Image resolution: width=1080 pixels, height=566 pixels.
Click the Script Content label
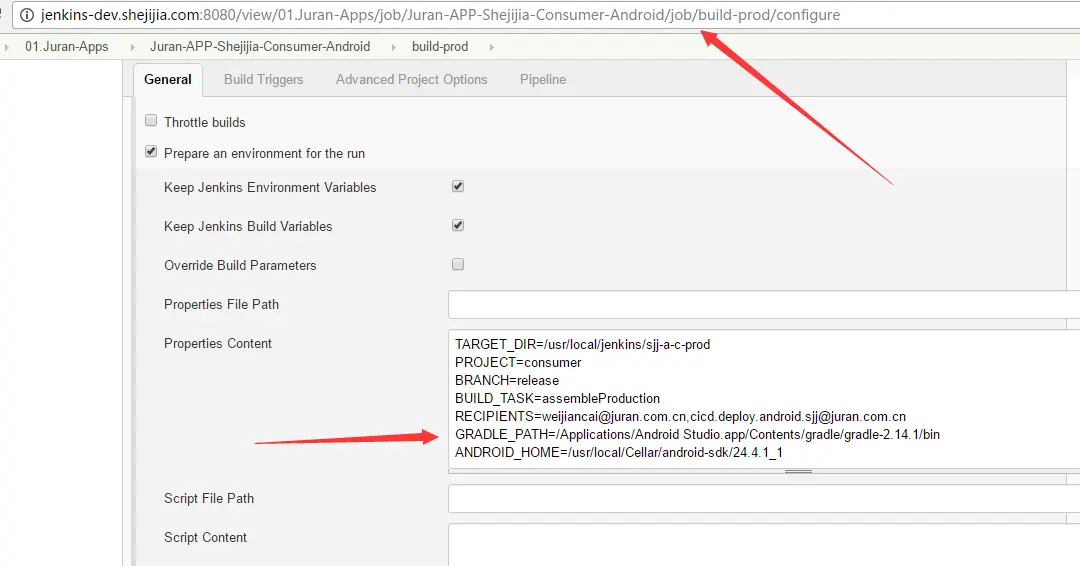click(x=205, y=537)
